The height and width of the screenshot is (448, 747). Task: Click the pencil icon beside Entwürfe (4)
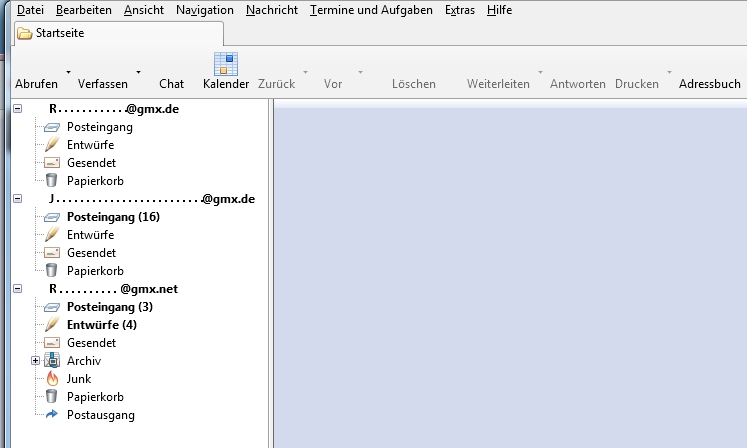(53, 325)
